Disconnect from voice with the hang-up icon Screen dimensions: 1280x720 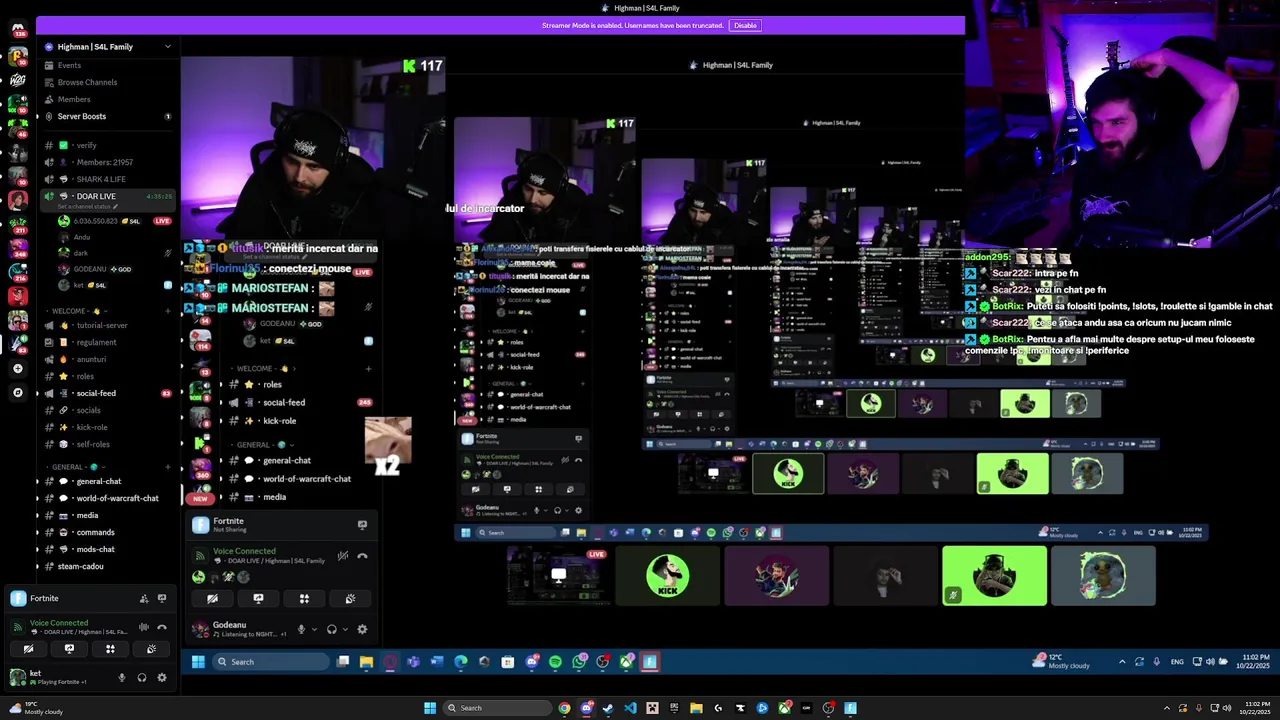click(x=162, y=627)
